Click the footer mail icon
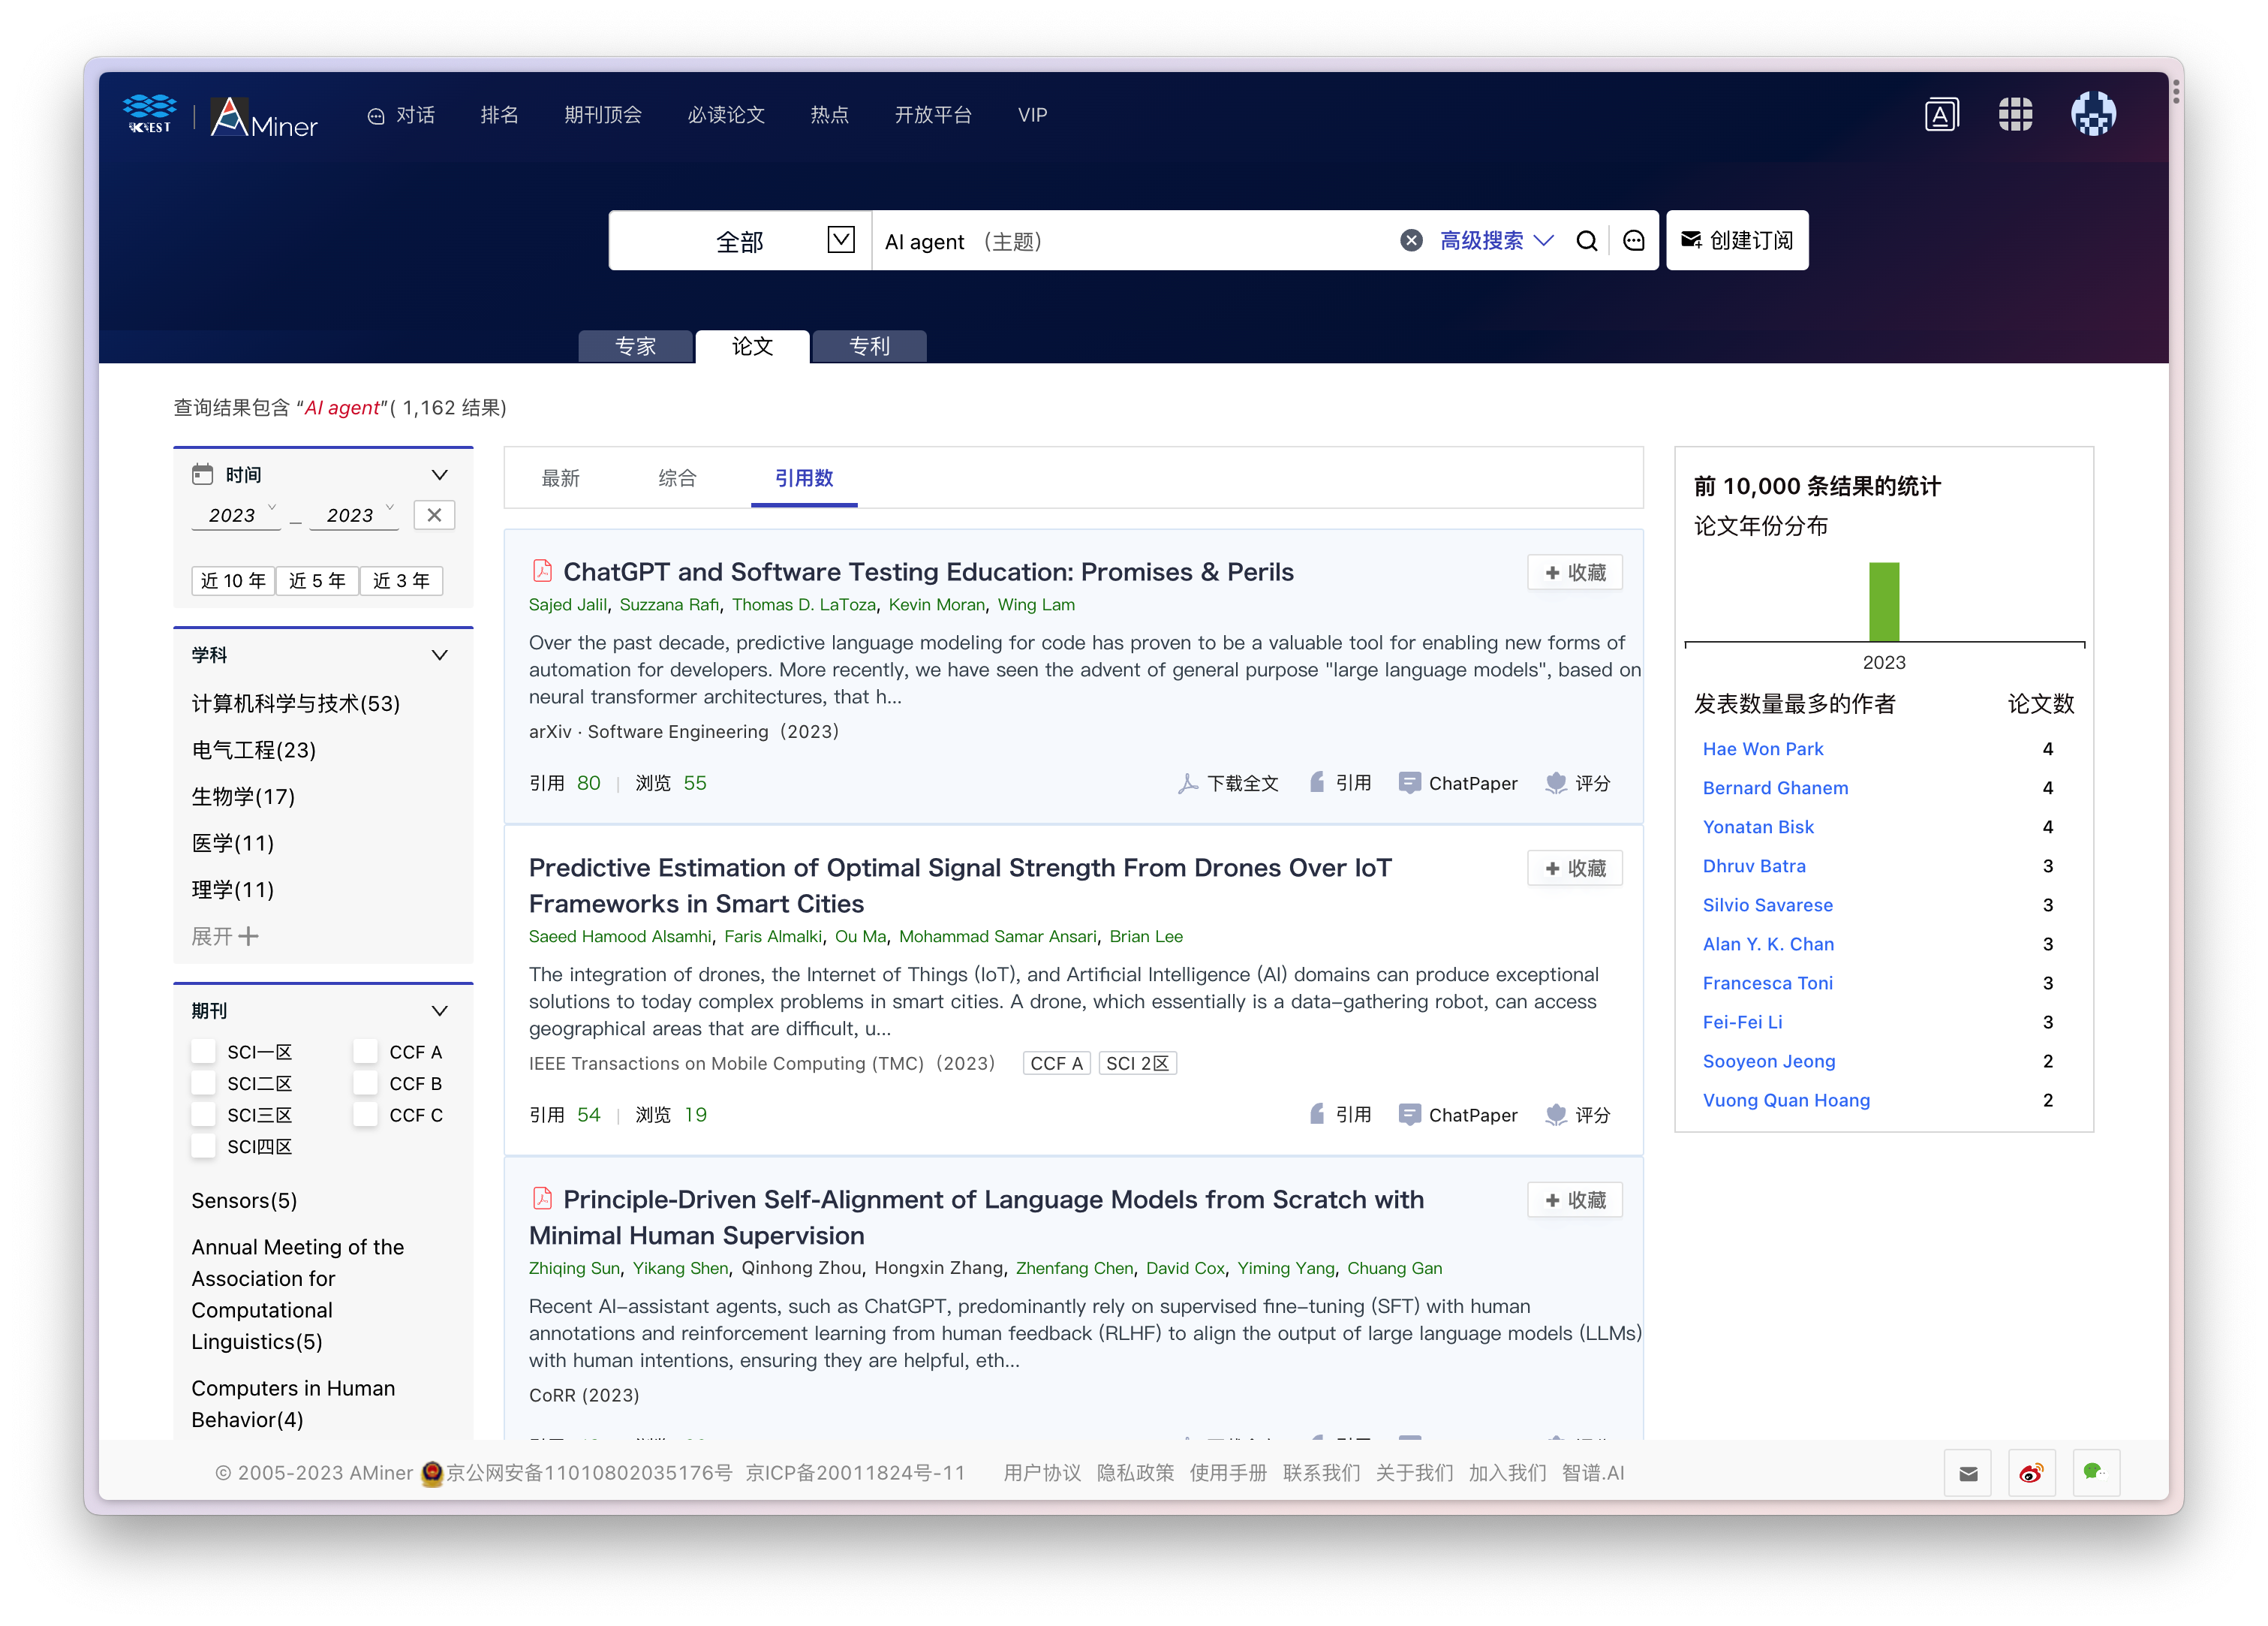Image resolution: width=2268 pixels, height=1626 pixels. coord(1968,1473)
